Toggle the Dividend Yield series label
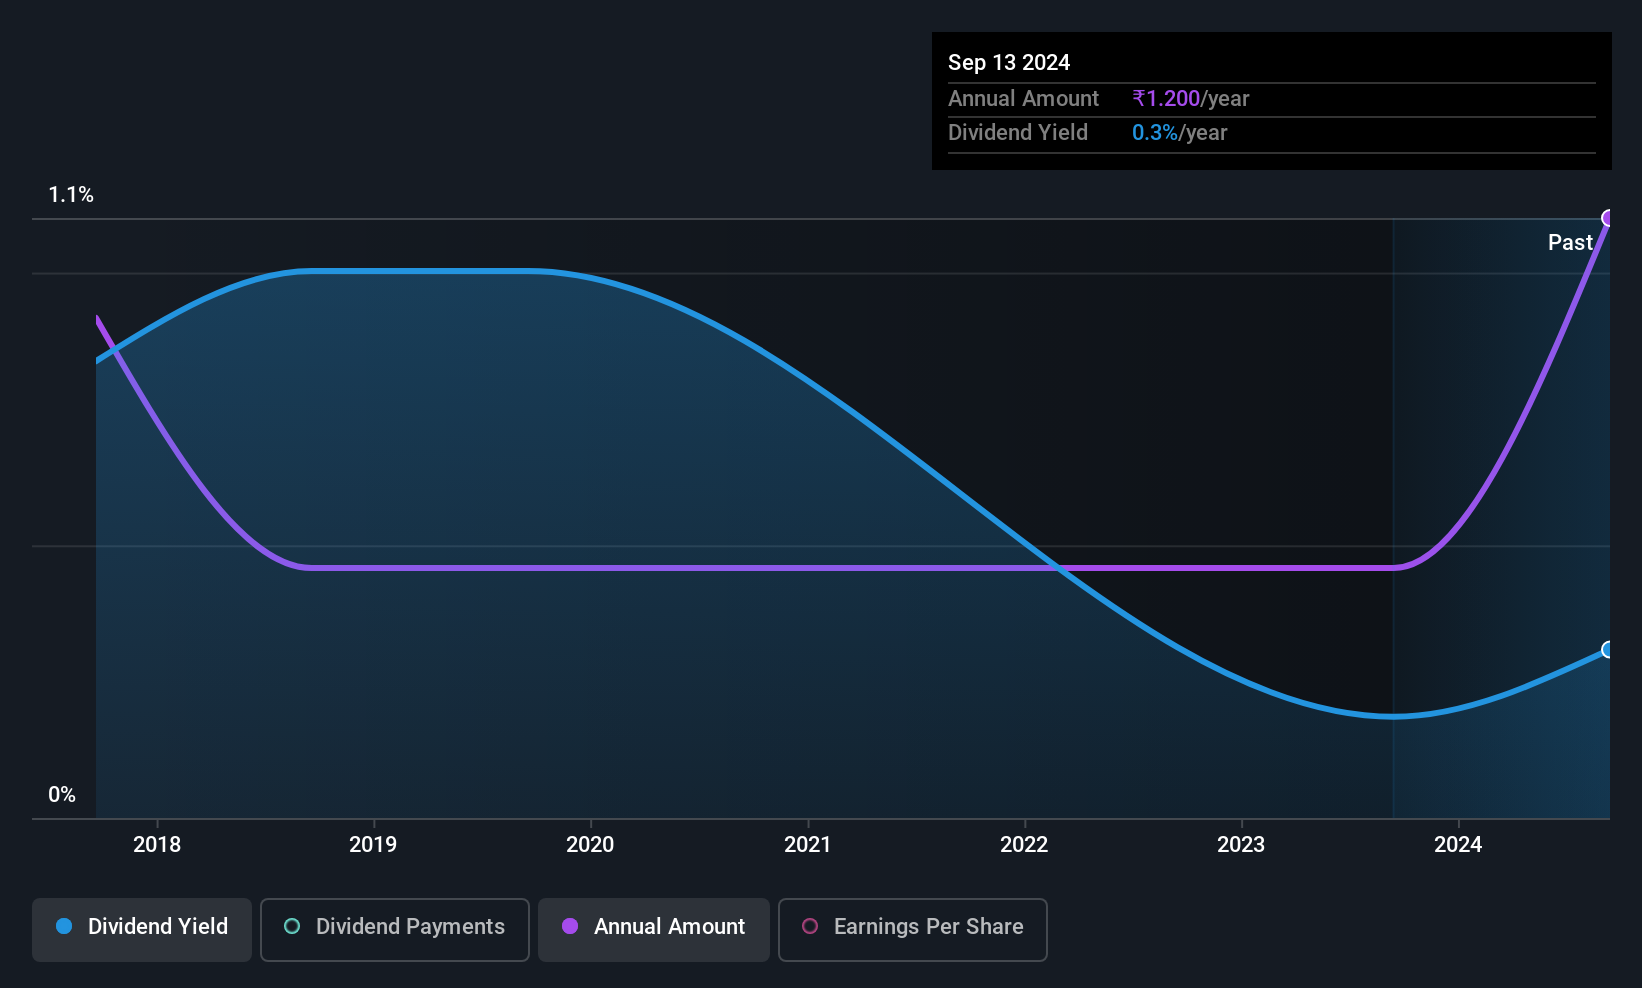This screenshot has height=988, width=1642. pyautogui.click(x=158, y=927)
